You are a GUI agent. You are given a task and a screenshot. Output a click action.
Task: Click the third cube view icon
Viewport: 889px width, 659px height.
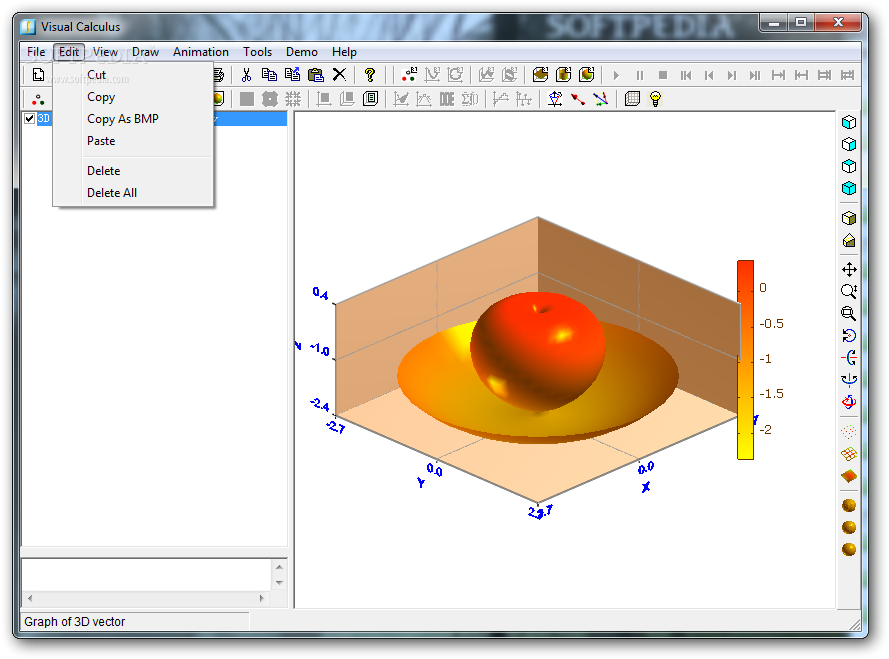[x=849, y=166]
